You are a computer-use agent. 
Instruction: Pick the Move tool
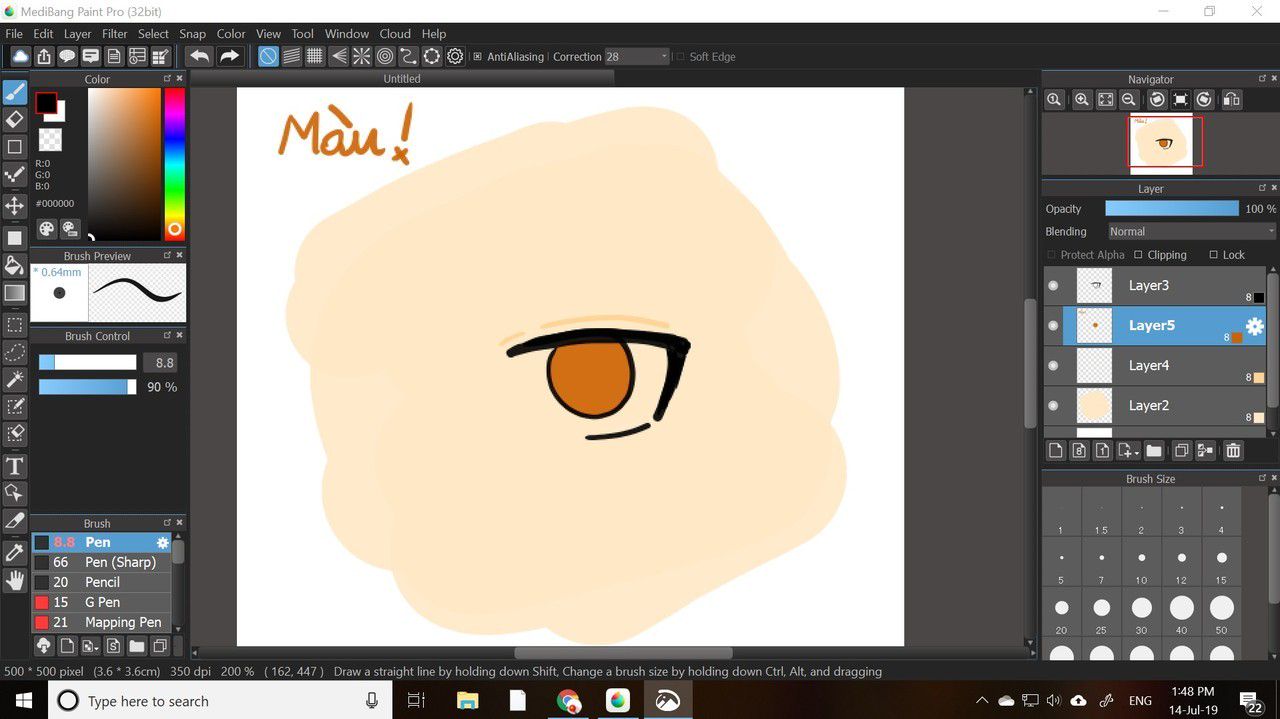pos(15,206)
